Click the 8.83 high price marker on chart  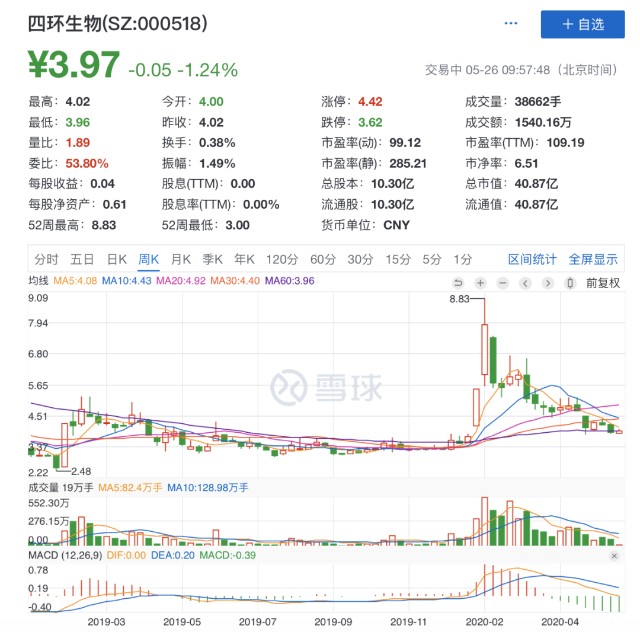click(459, 299)
